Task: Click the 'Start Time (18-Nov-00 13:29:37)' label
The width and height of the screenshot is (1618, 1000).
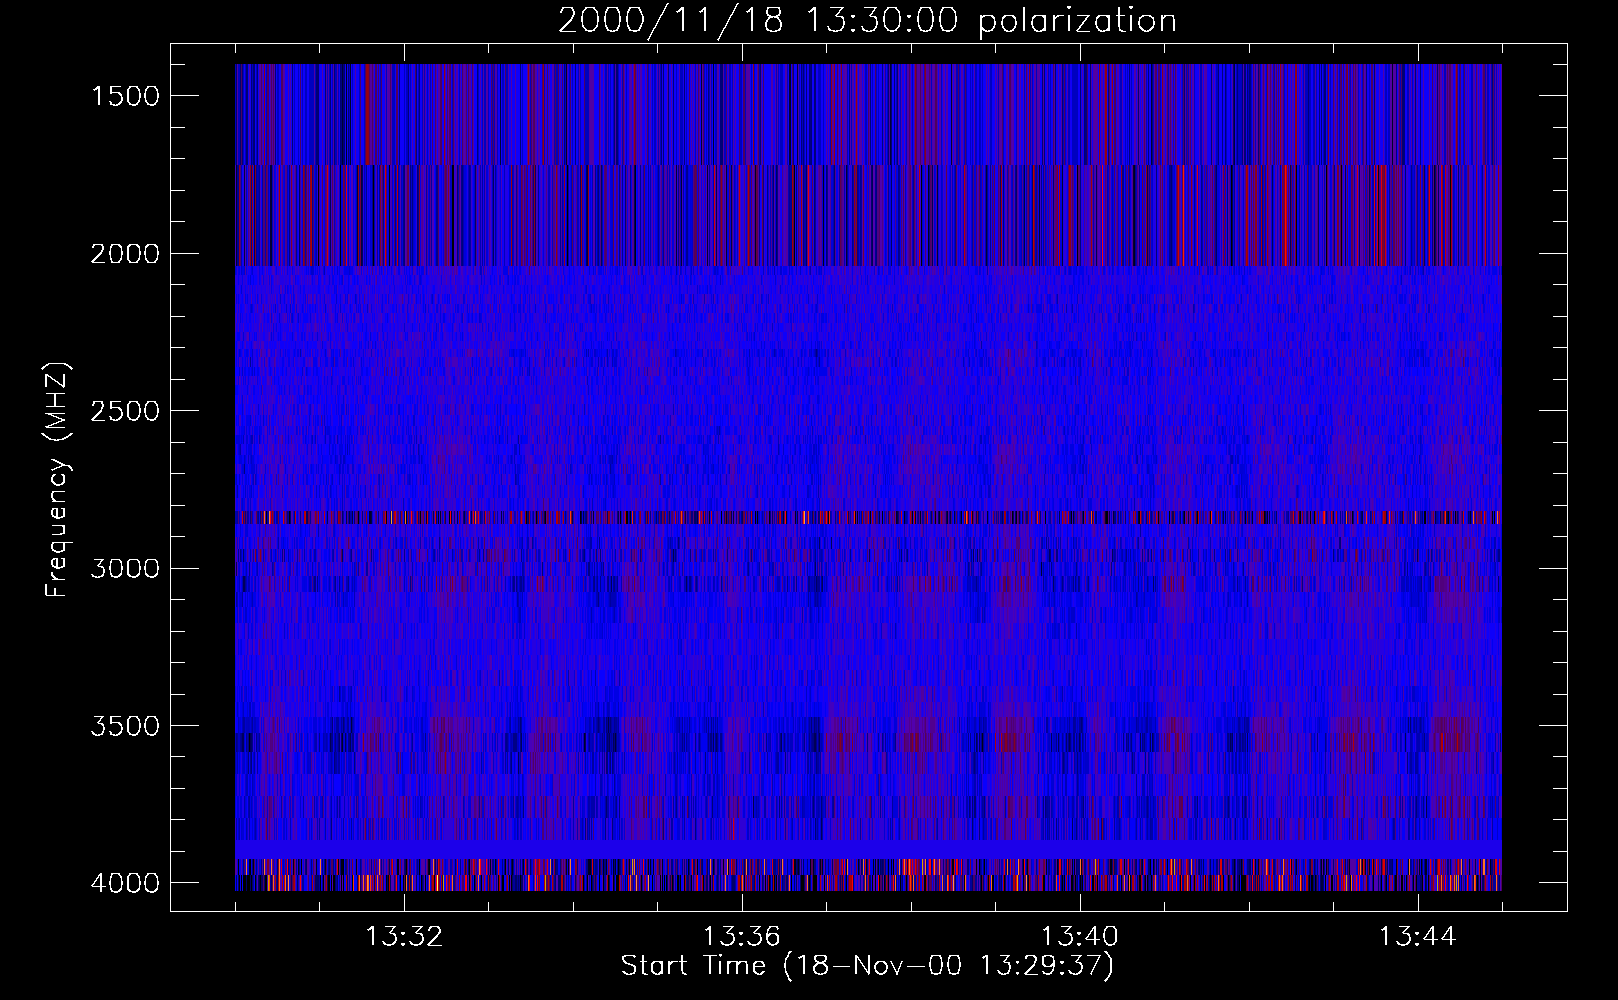Action: [x=867, y=966]
